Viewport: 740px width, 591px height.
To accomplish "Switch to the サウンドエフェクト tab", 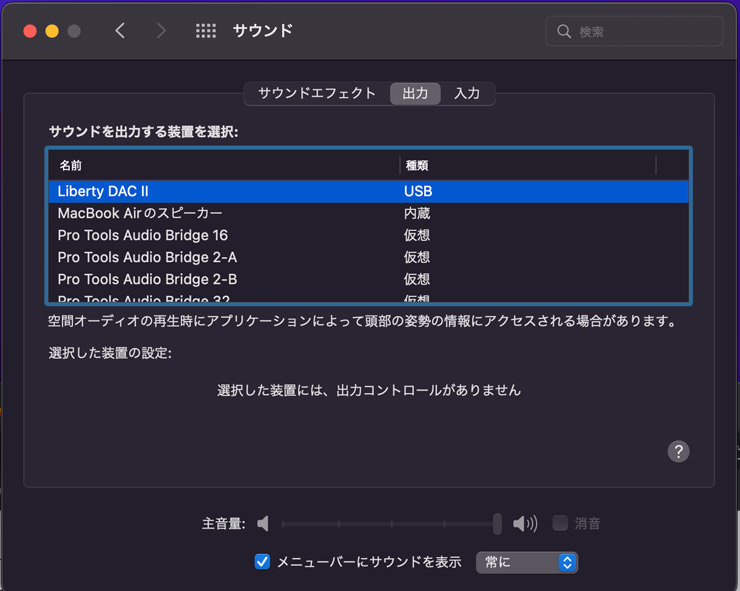I will point(317,93).
